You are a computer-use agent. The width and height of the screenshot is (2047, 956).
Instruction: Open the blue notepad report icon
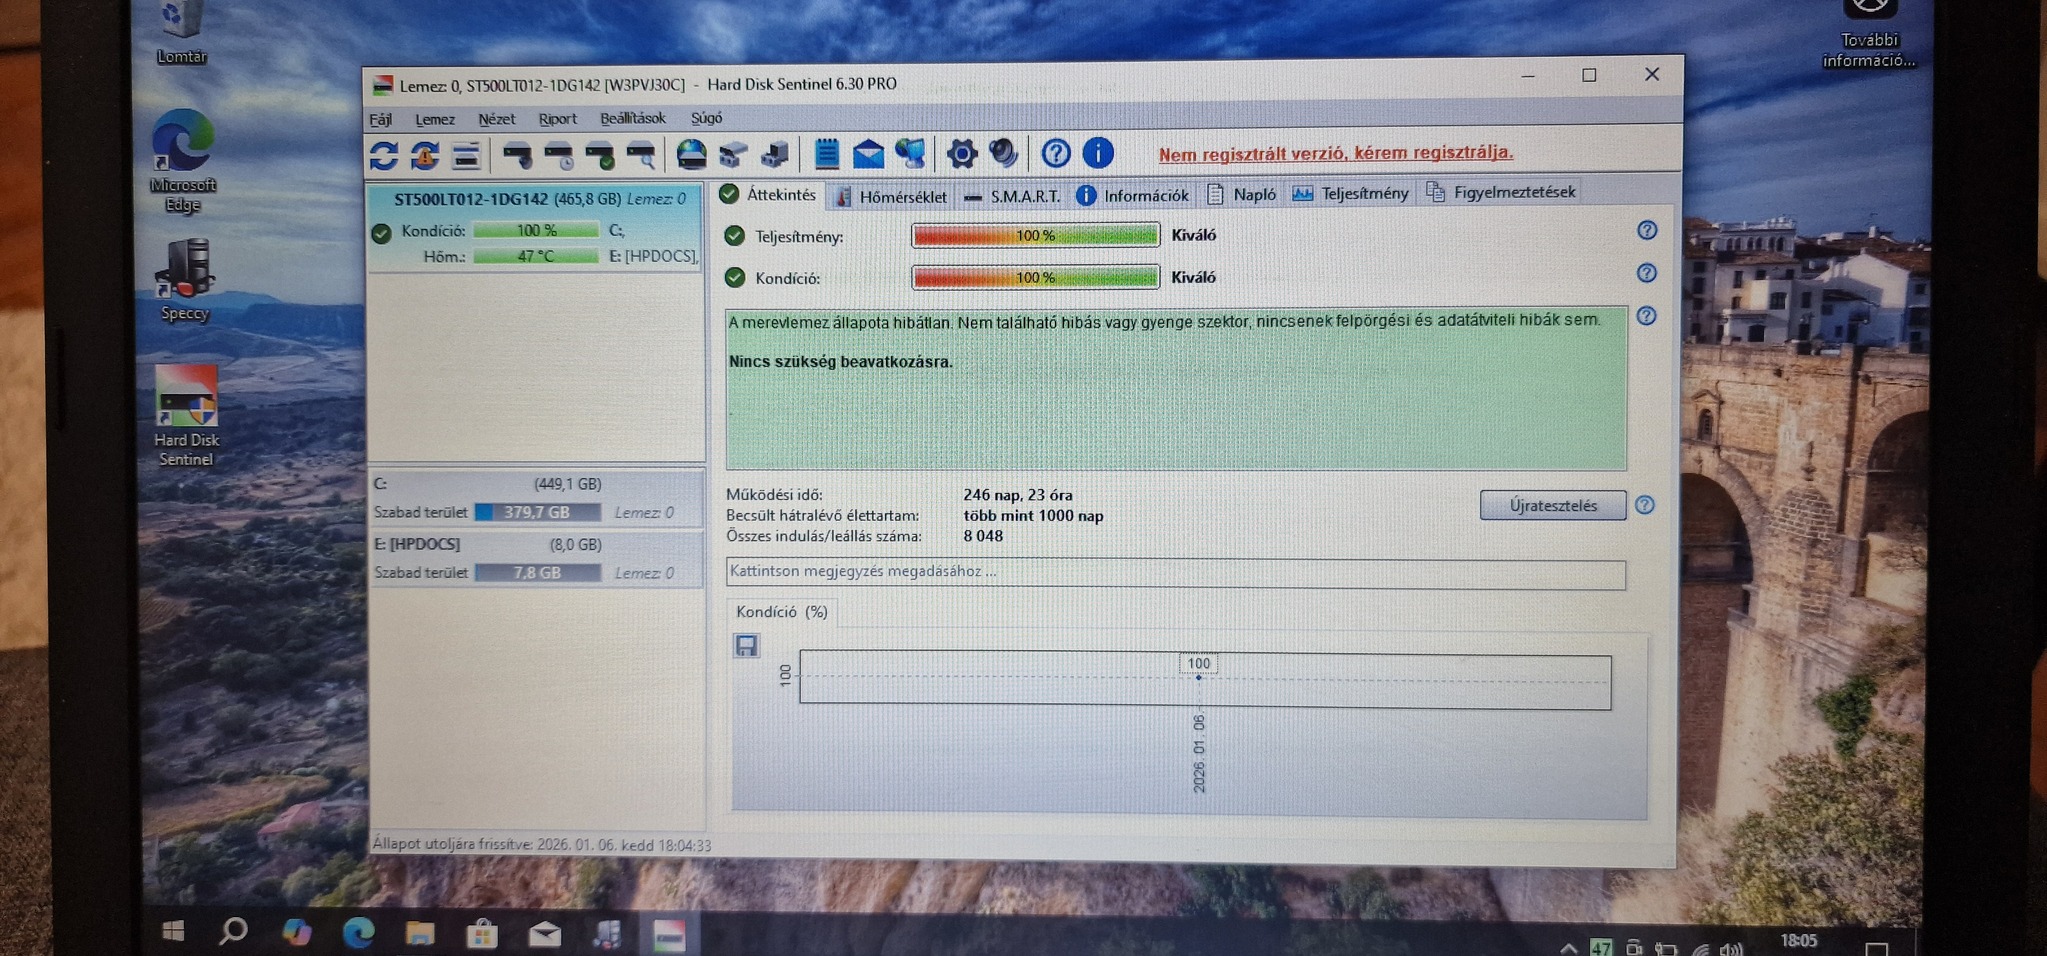pyautogui.click(x=826, y=153)
